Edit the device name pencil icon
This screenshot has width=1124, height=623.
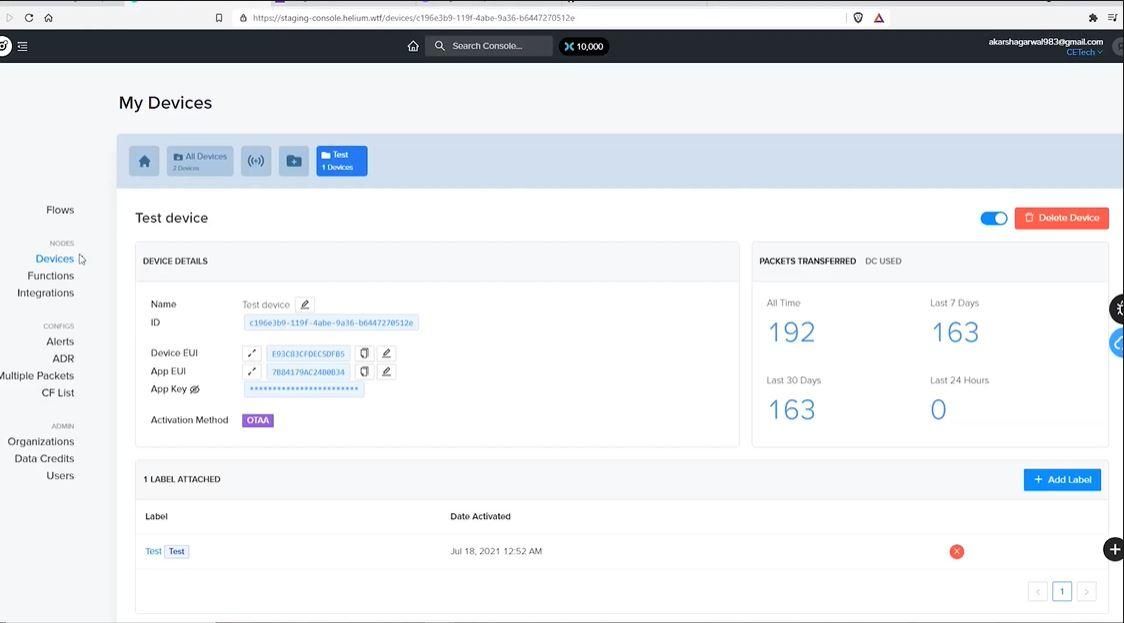click(305, 305)
